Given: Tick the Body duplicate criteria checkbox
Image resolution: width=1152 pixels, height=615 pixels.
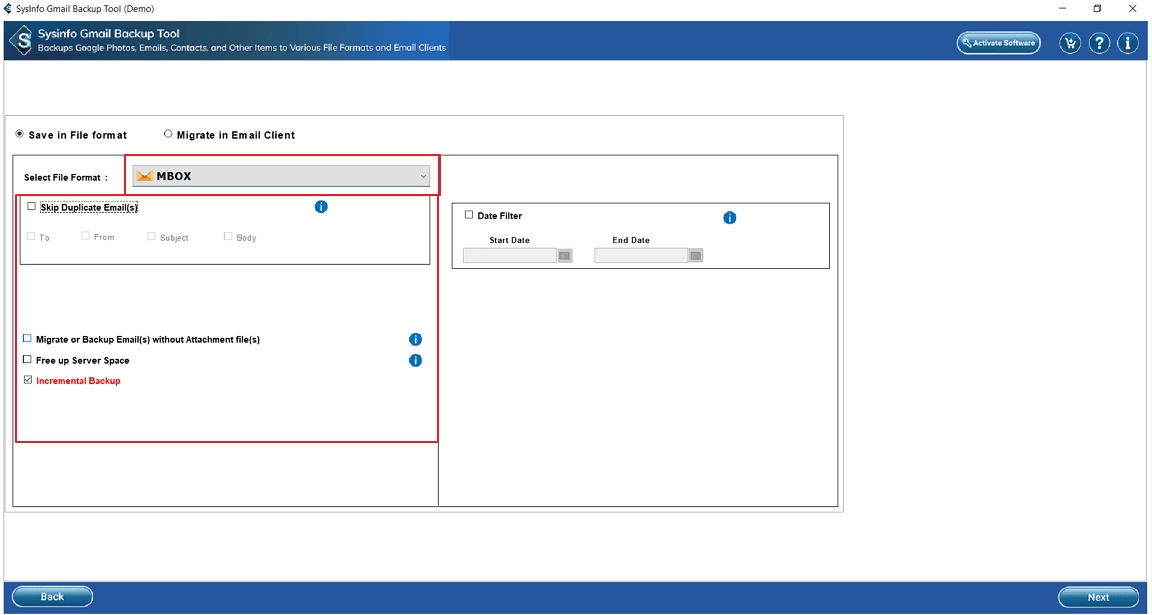Looking at the screenshot, I should (228, 237).
